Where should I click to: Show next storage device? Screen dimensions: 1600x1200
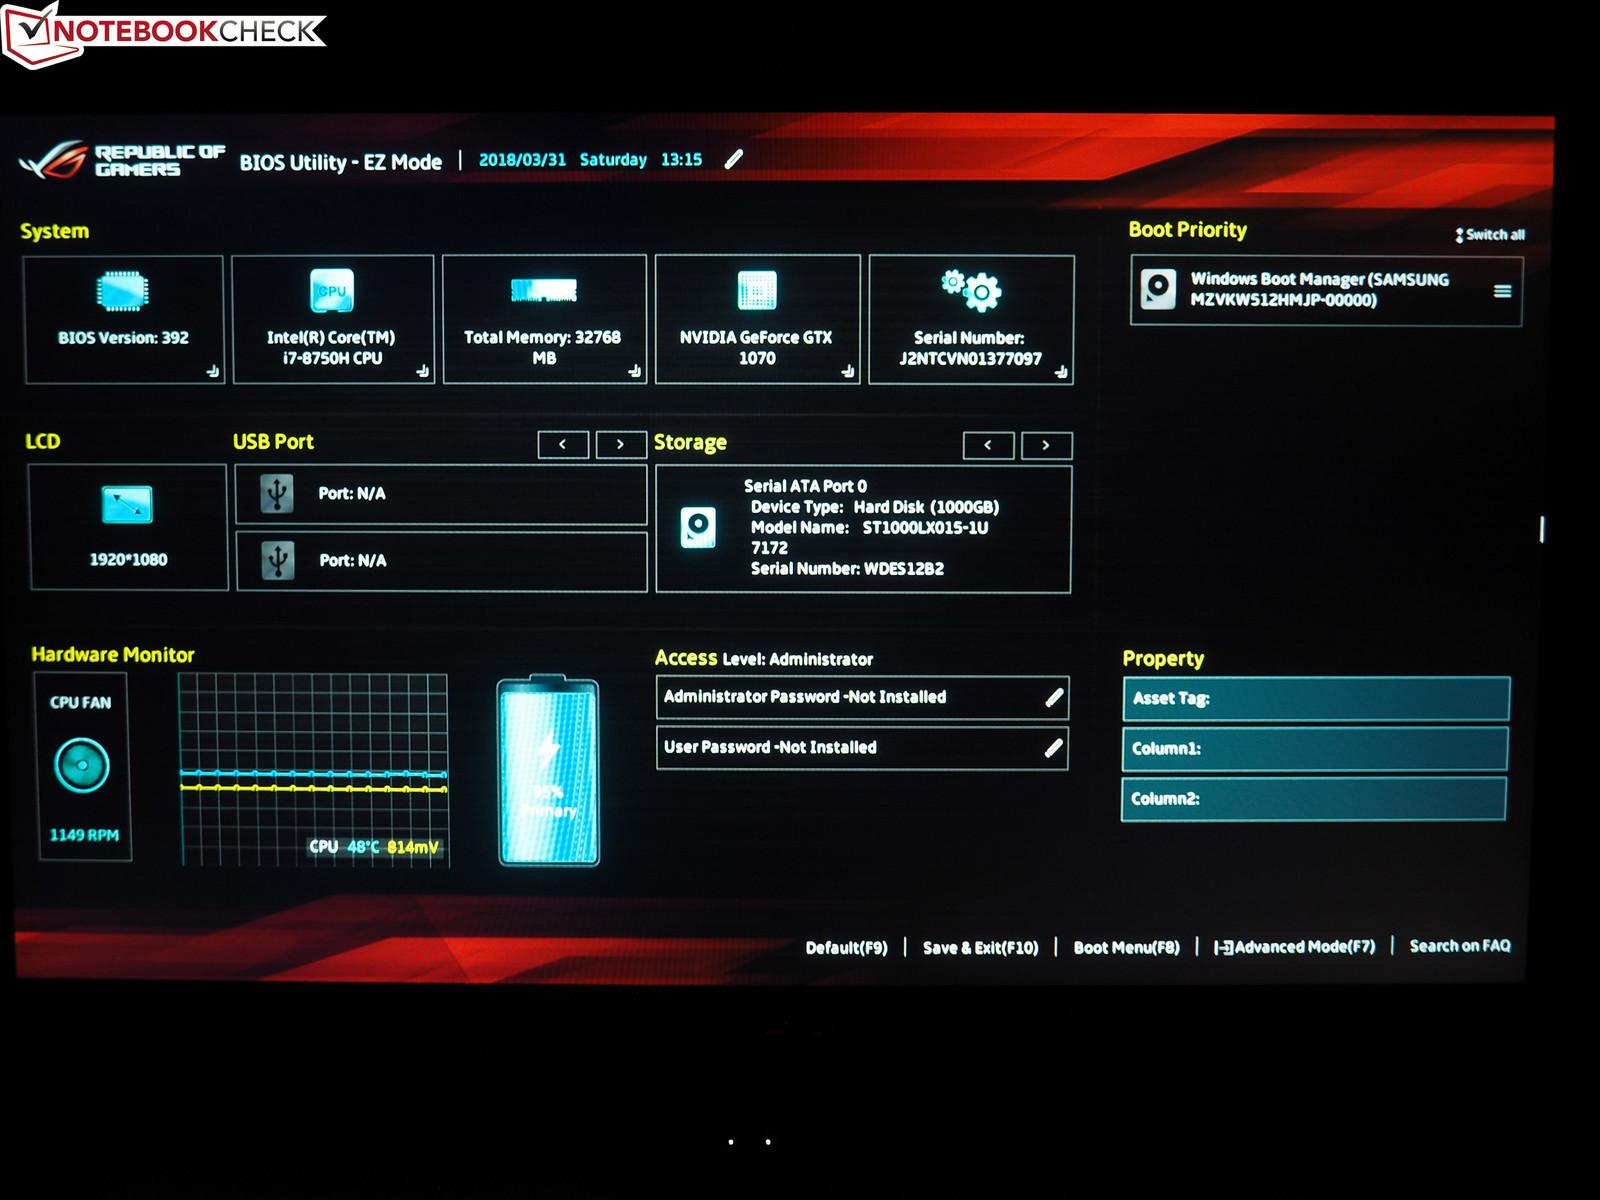click(1046, 445)
